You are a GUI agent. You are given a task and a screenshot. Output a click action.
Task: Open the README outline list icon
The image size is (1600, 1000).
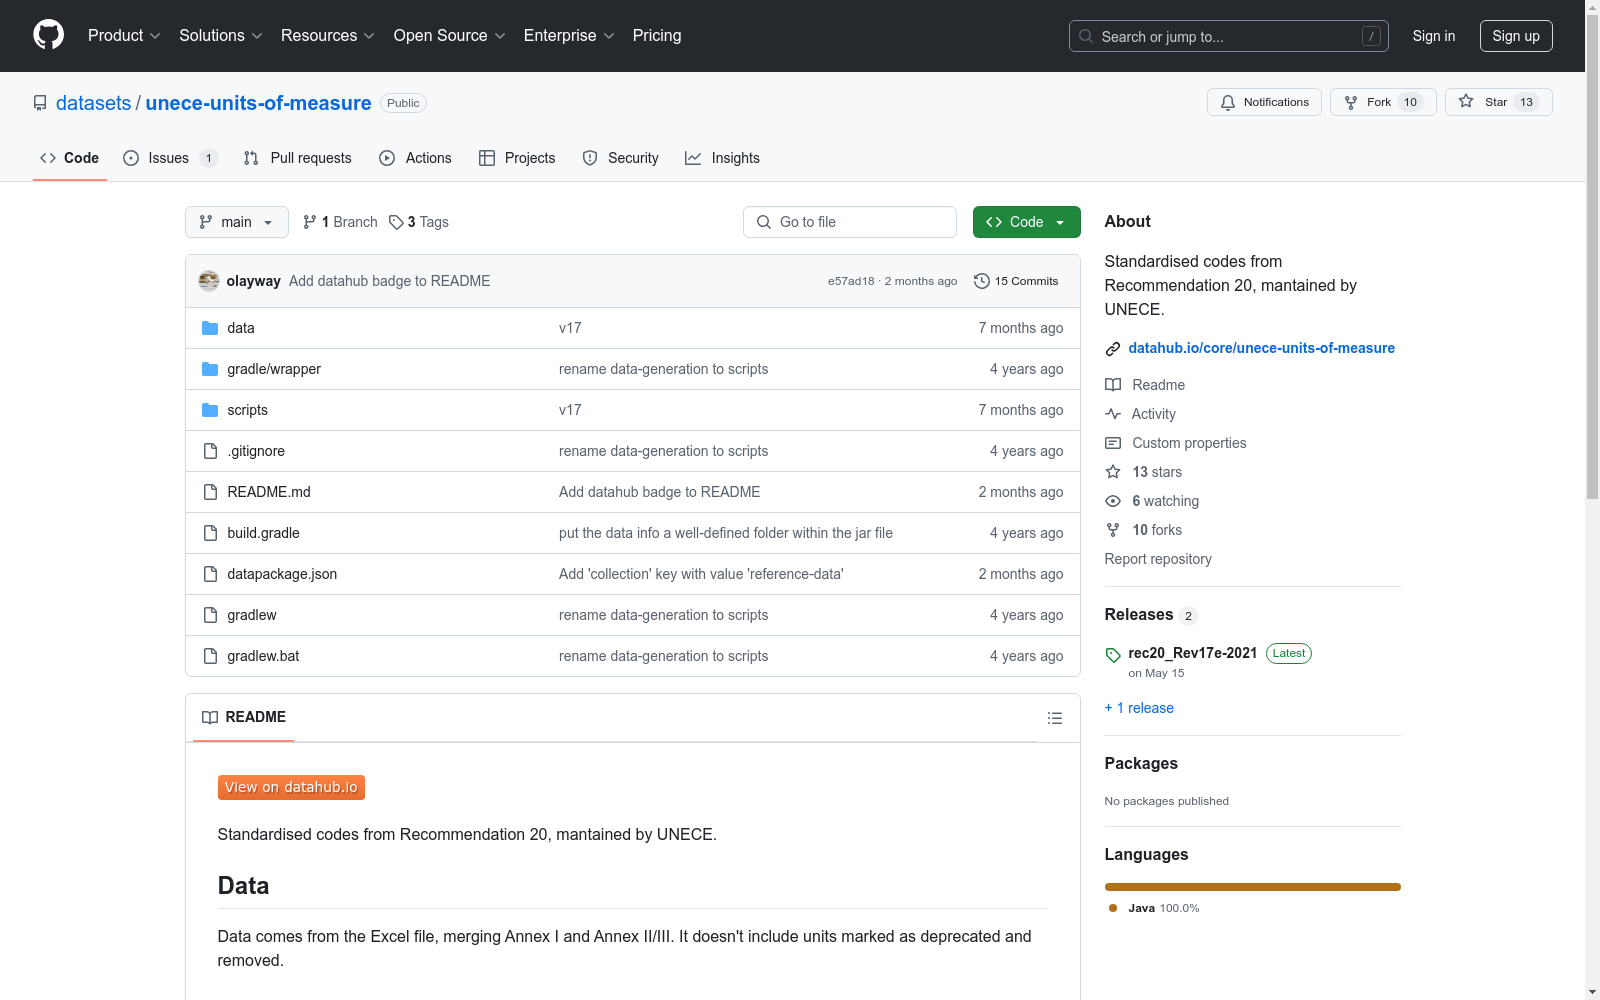(x=1055, y=718)
